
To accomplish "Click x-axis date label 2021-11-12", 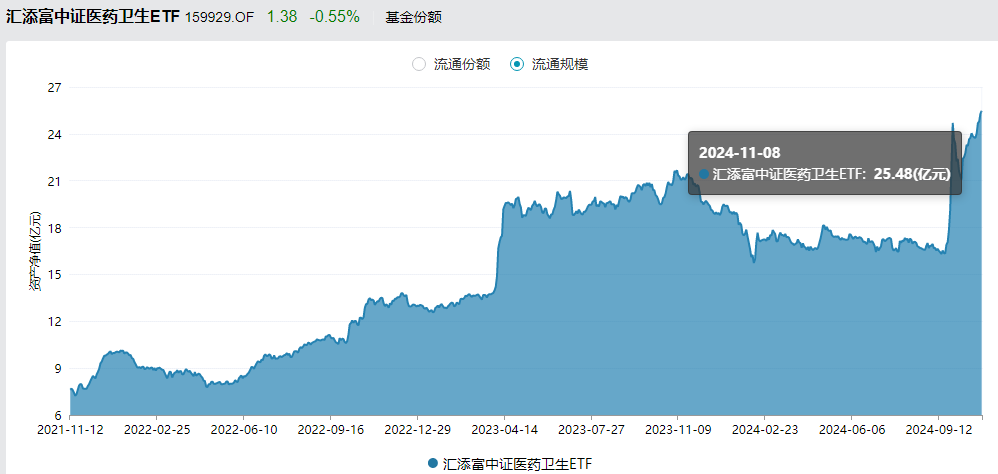I will point(69,429).
